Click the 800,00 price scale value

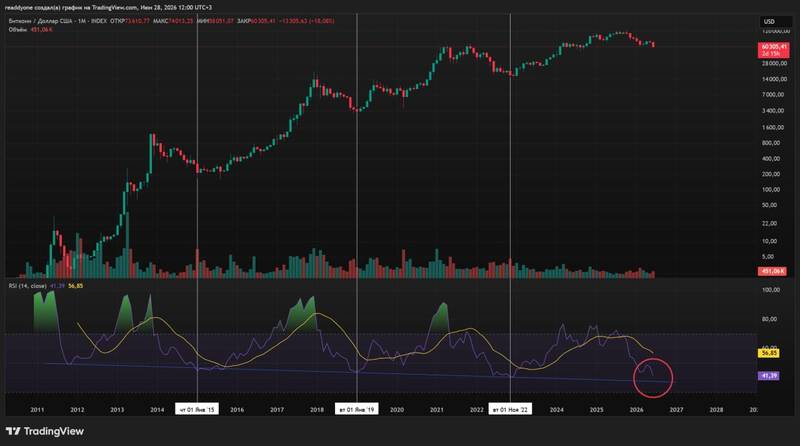770,143
